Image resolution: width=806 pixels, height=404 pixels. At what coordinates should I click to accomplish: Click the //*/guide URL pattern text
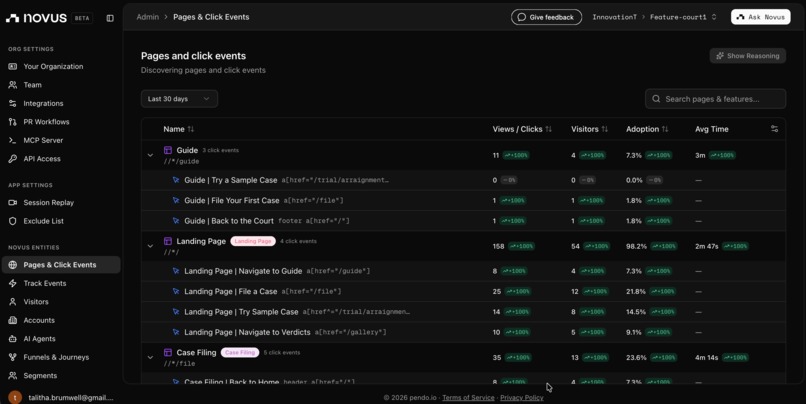pyautogui.click(x=181, y=161)
